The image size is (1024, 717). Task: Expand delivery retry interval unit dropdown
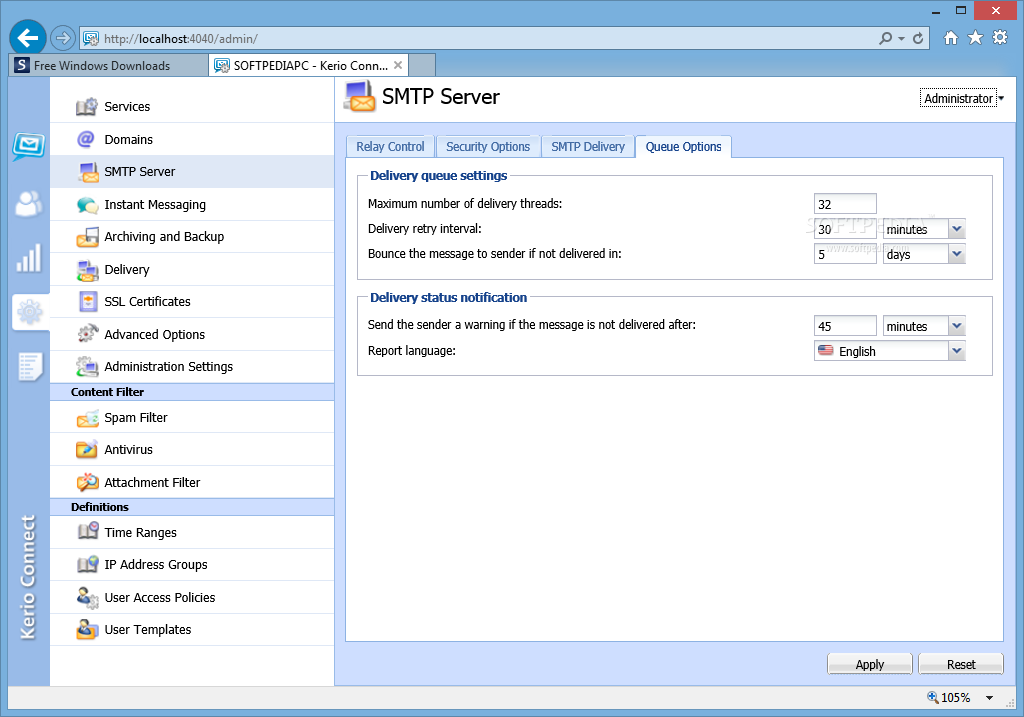coord(957,229)
